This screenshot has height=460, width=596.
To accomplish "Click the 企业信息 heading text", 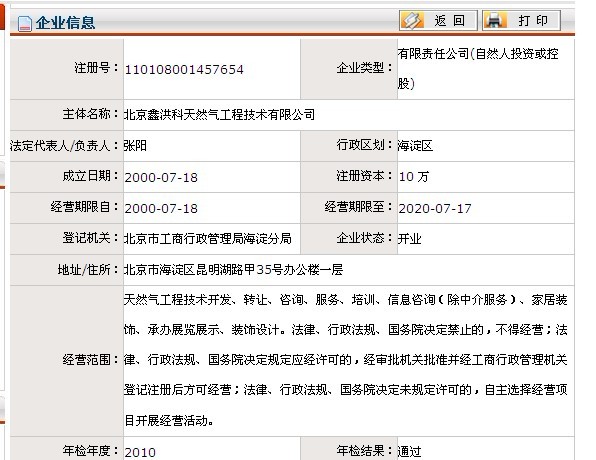I will pyautogui.click(x=65, y=23).
